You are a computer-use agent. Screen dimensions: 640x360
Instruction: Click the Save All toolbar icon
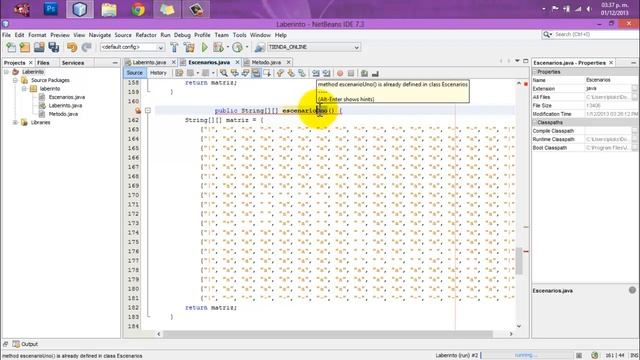coord(53,47)
